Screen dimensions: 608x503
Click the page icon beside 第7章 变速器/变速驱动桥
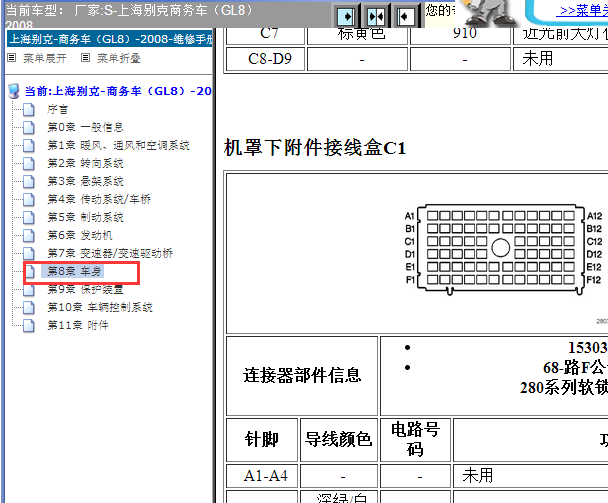(x=29, y=254)
